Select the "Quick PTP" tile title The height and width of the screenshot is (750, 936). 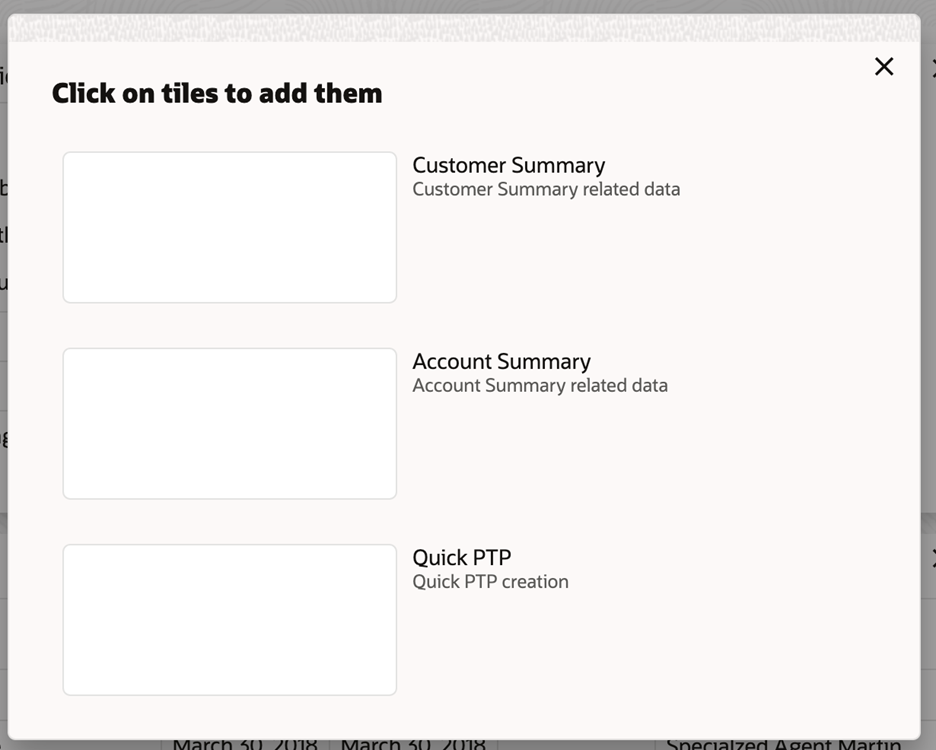pyautogui.click(x=462, y=557)
